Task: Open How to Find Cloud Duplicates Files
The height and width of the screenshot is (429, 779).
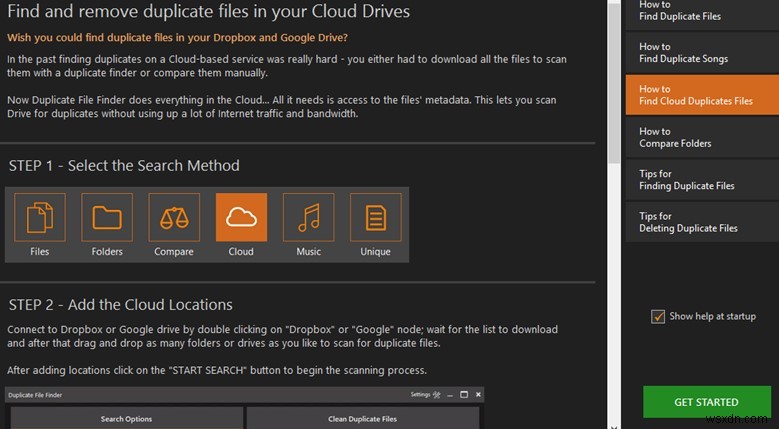Action: (x=701, y=95)
